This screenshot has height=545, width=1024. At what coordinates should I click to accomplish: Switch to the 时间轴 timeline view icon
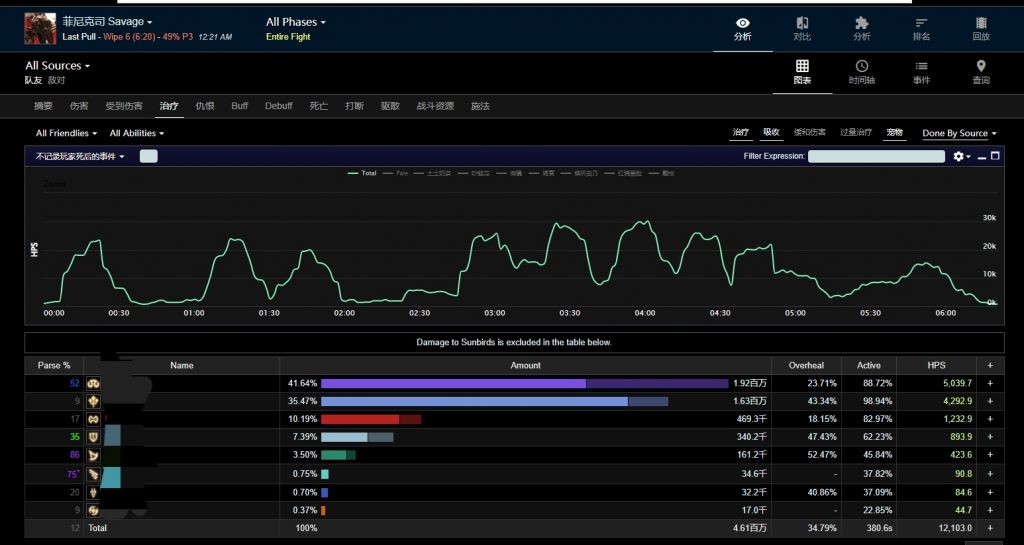(861, 72)
